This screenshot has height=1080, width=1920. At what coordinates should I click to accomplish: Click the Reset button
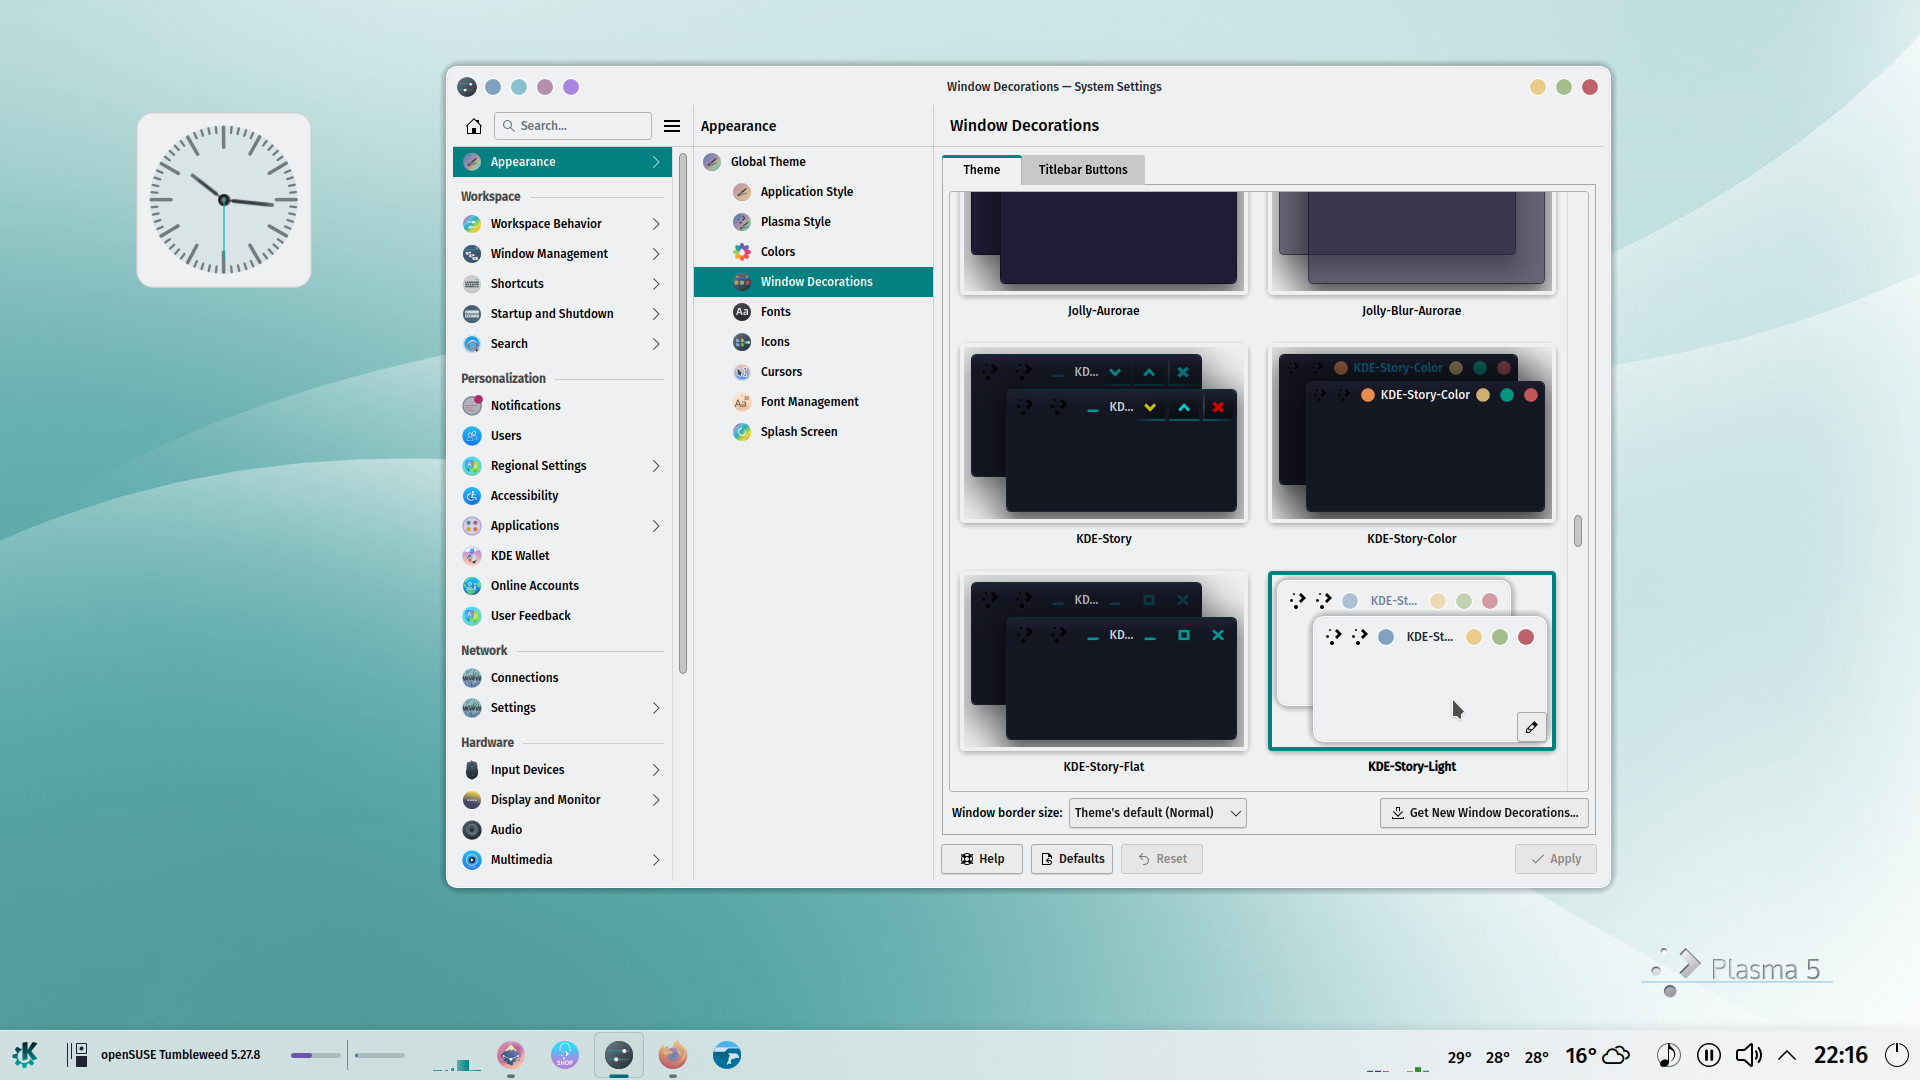point(1162,859)
